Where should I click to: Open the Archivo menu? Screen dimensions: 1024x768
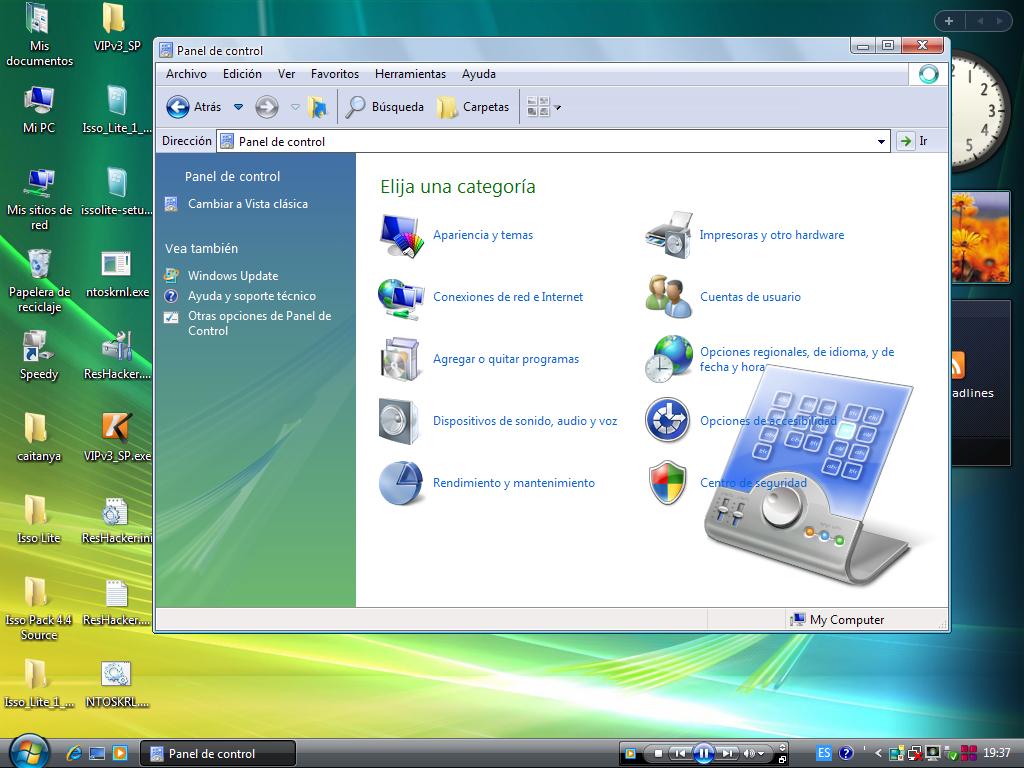(x=186, y=74)
